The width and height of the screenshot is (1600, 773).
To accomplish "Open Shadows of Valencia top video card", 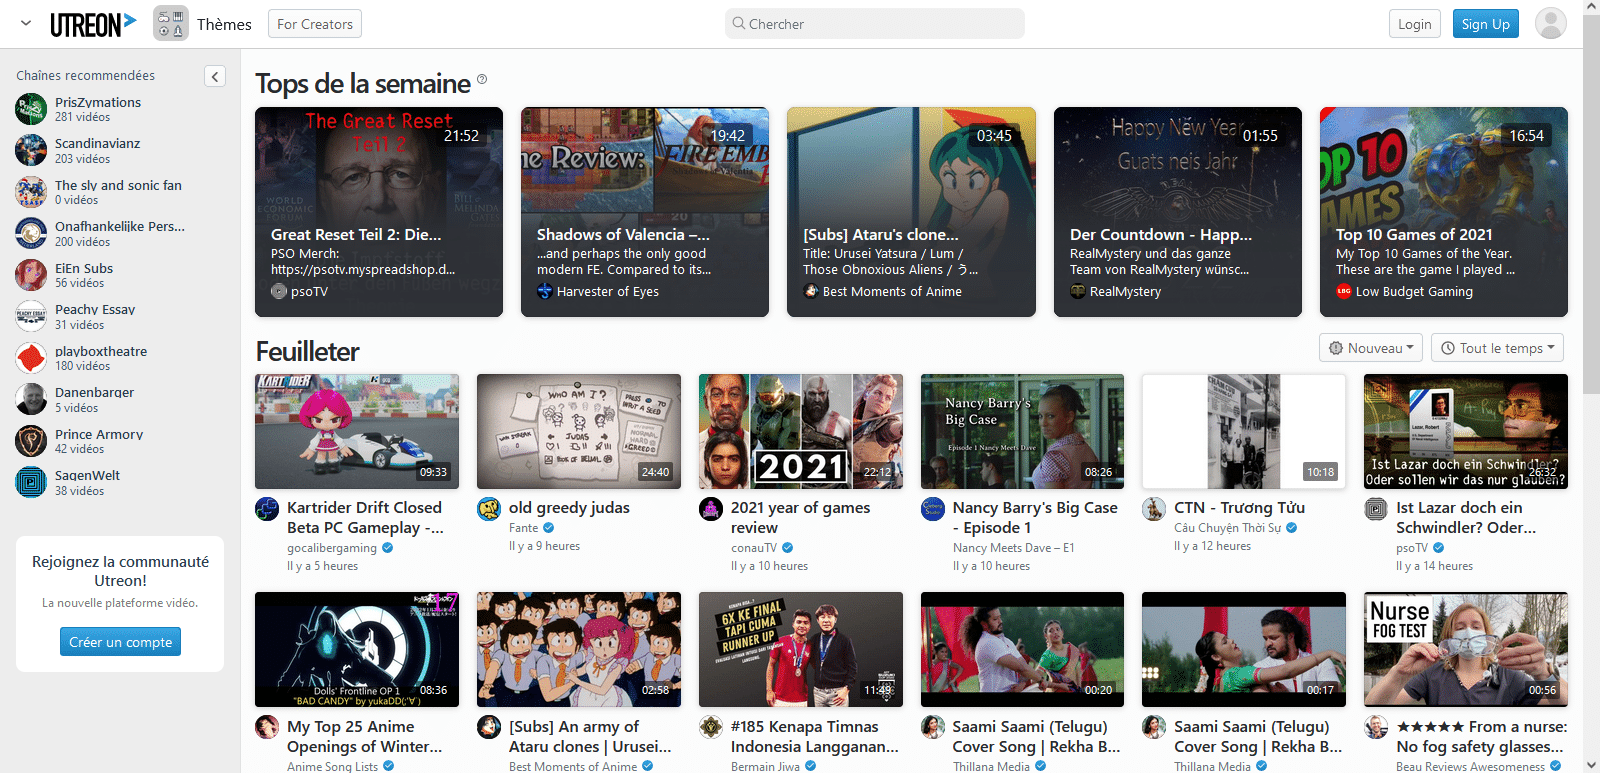I will pyautogui.click(x=645, y=212).
